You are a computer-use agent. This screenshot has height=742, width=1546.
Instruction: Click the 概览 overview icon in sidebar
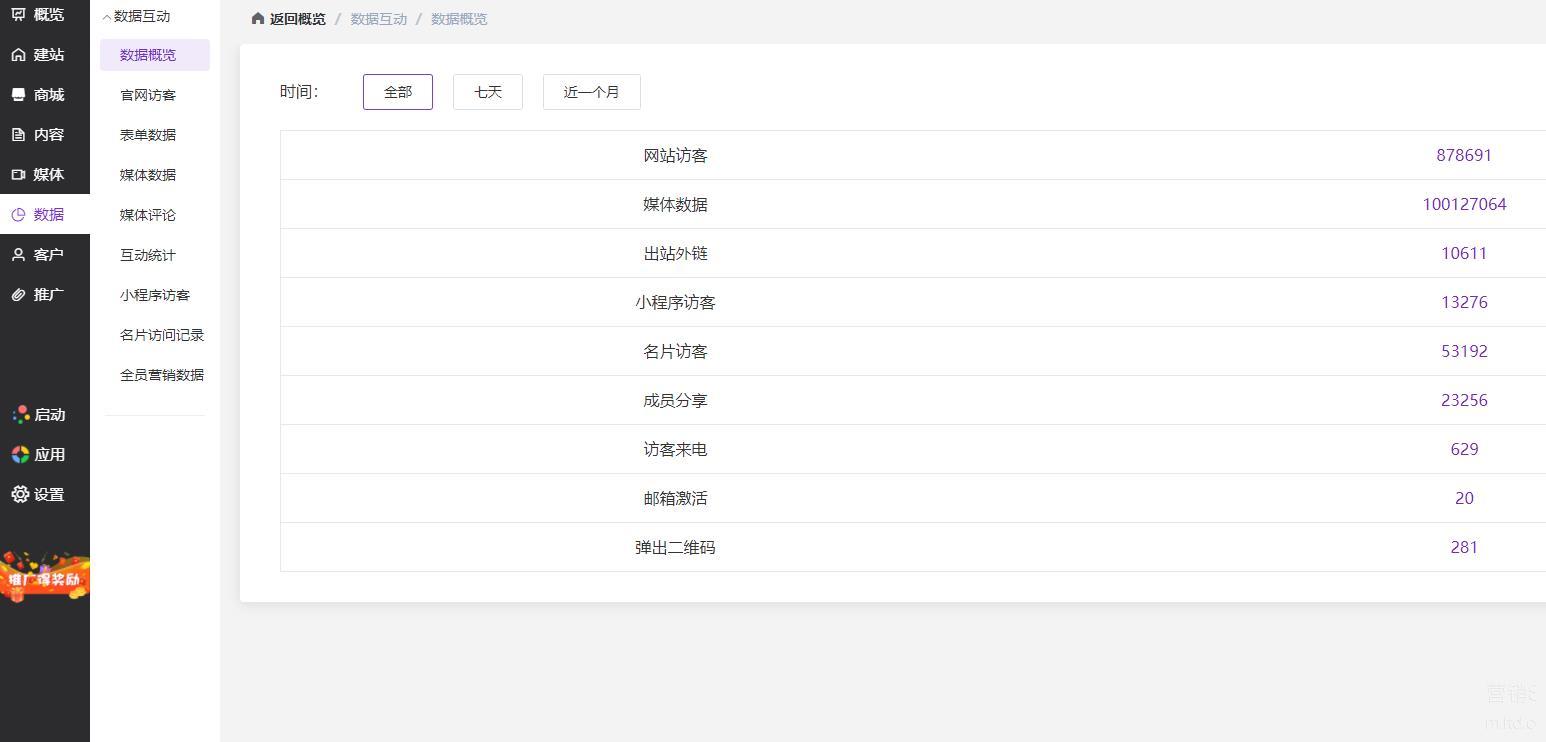(18, 14)
